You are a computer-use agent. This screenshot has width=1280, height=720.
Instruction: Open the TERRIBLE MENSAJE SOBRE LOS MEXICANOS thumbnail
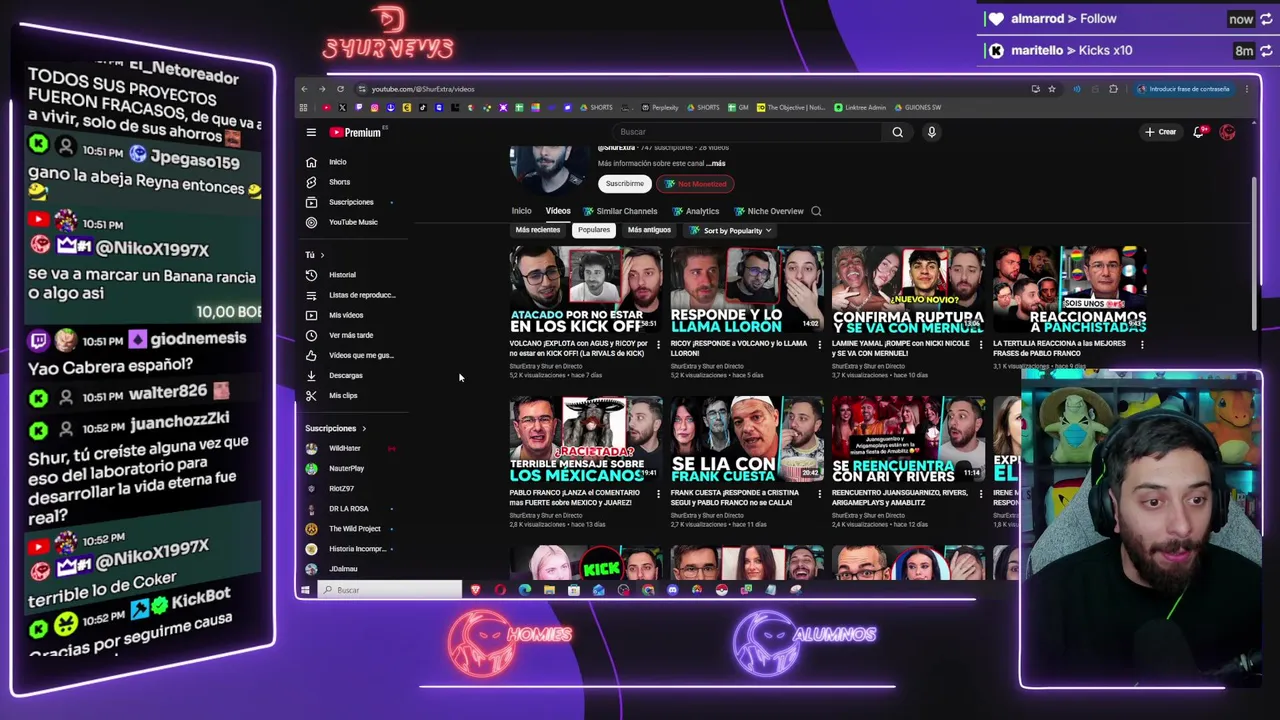586,440
